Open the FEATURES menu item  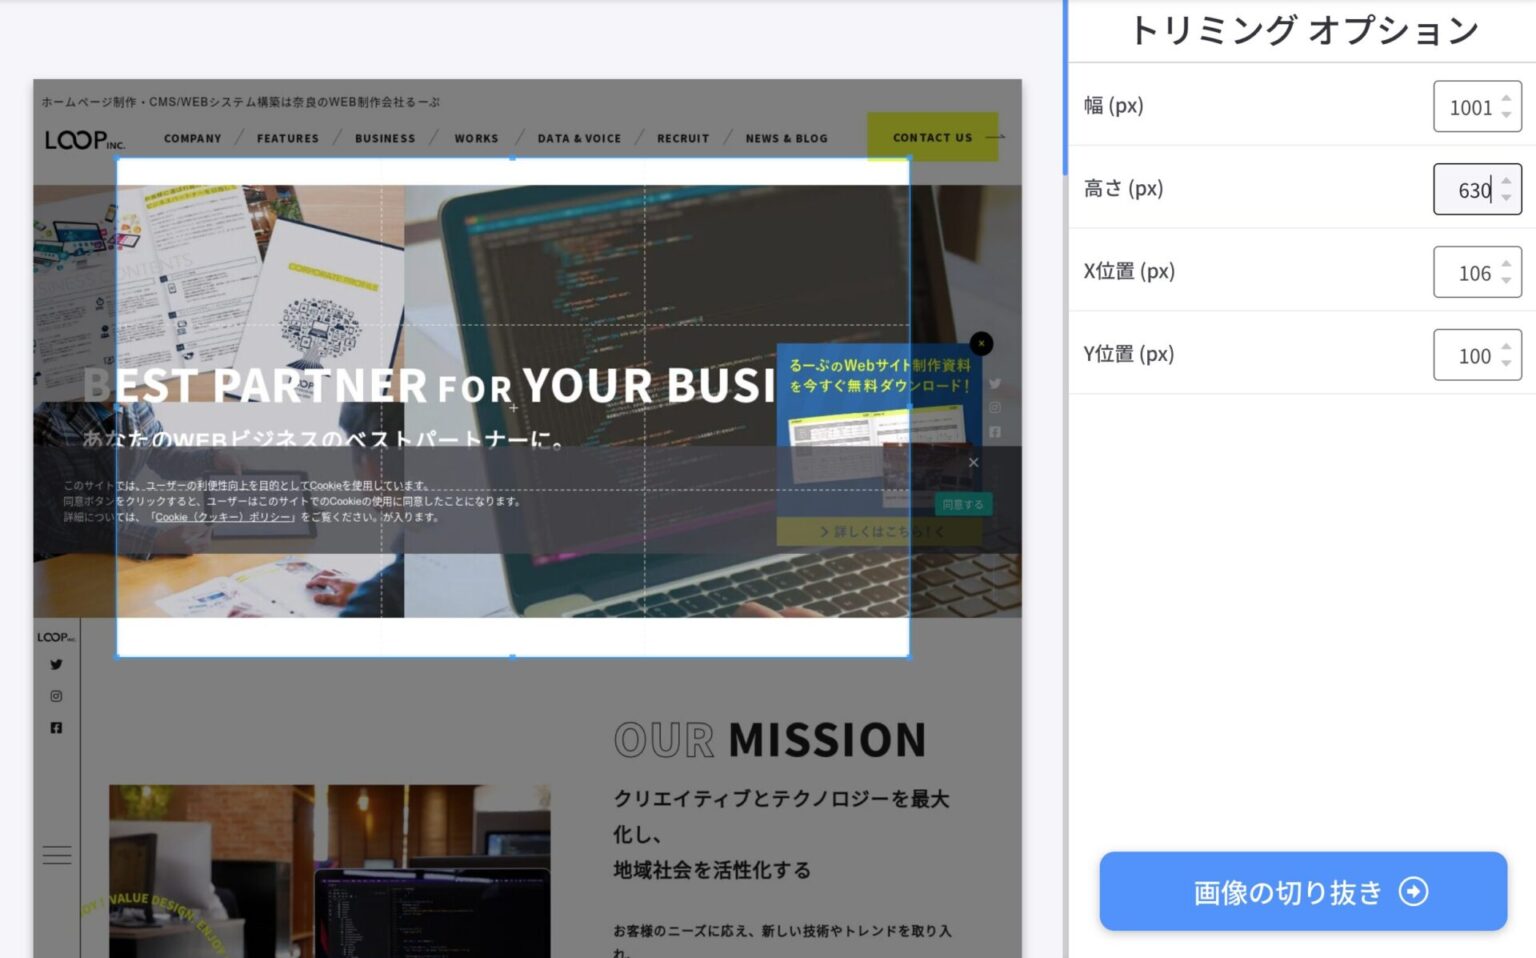click(x=288, y=139)
